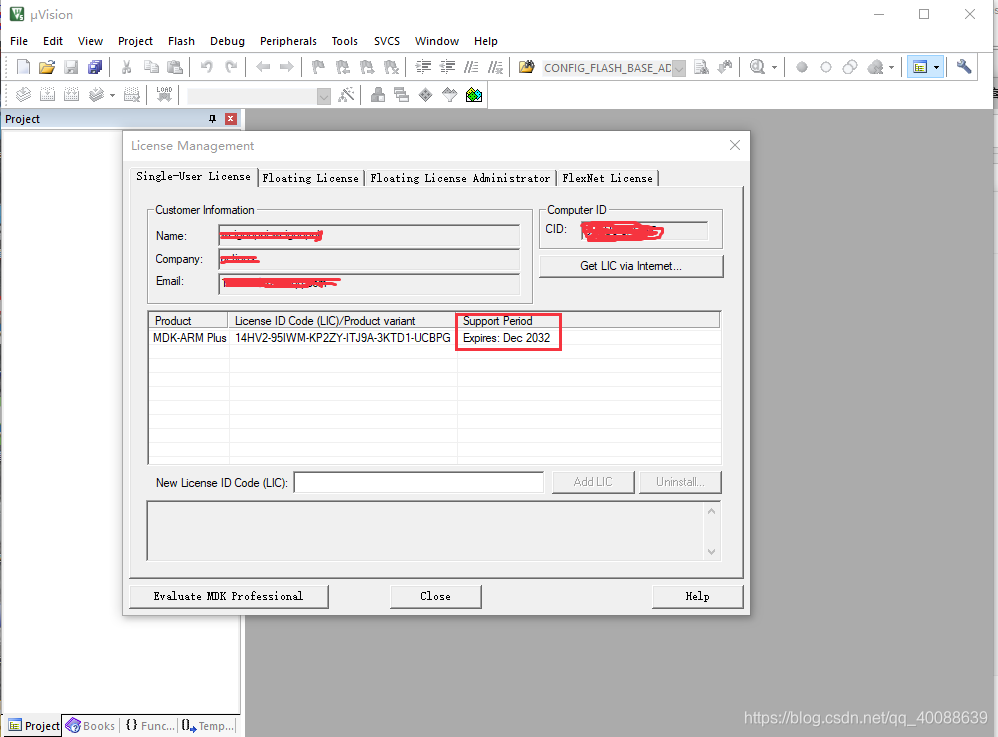Screen dimensions: 998x737
Task: Switch to FlexNet License tab
Action: pyautogui.click(x=607, y=178)
